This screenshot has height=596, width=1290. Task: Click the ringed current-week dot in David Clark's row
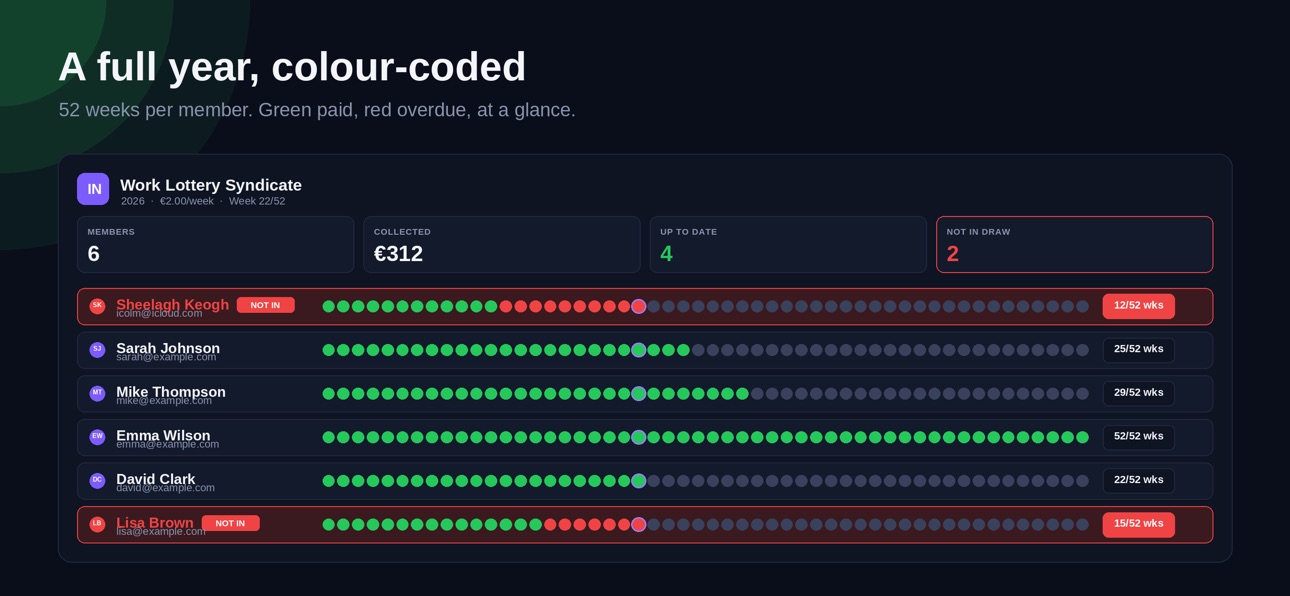pyautogui.click(x=639, y=481)
